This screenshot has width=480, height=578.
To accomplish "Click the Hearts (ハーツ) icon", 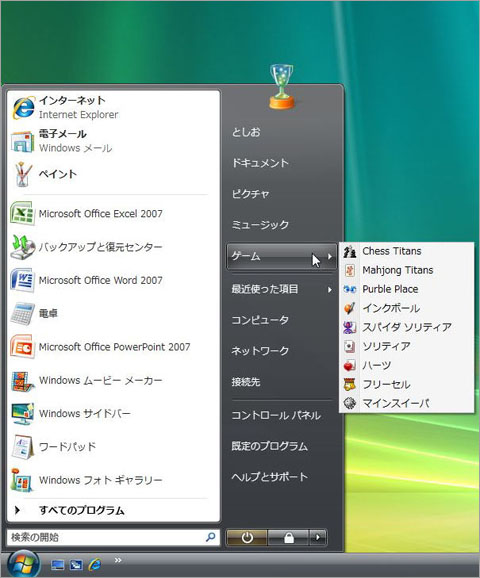I will [349, 365].
